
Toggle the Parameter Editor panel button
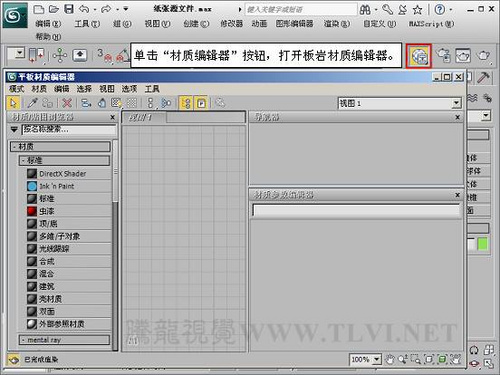[201, 103]
